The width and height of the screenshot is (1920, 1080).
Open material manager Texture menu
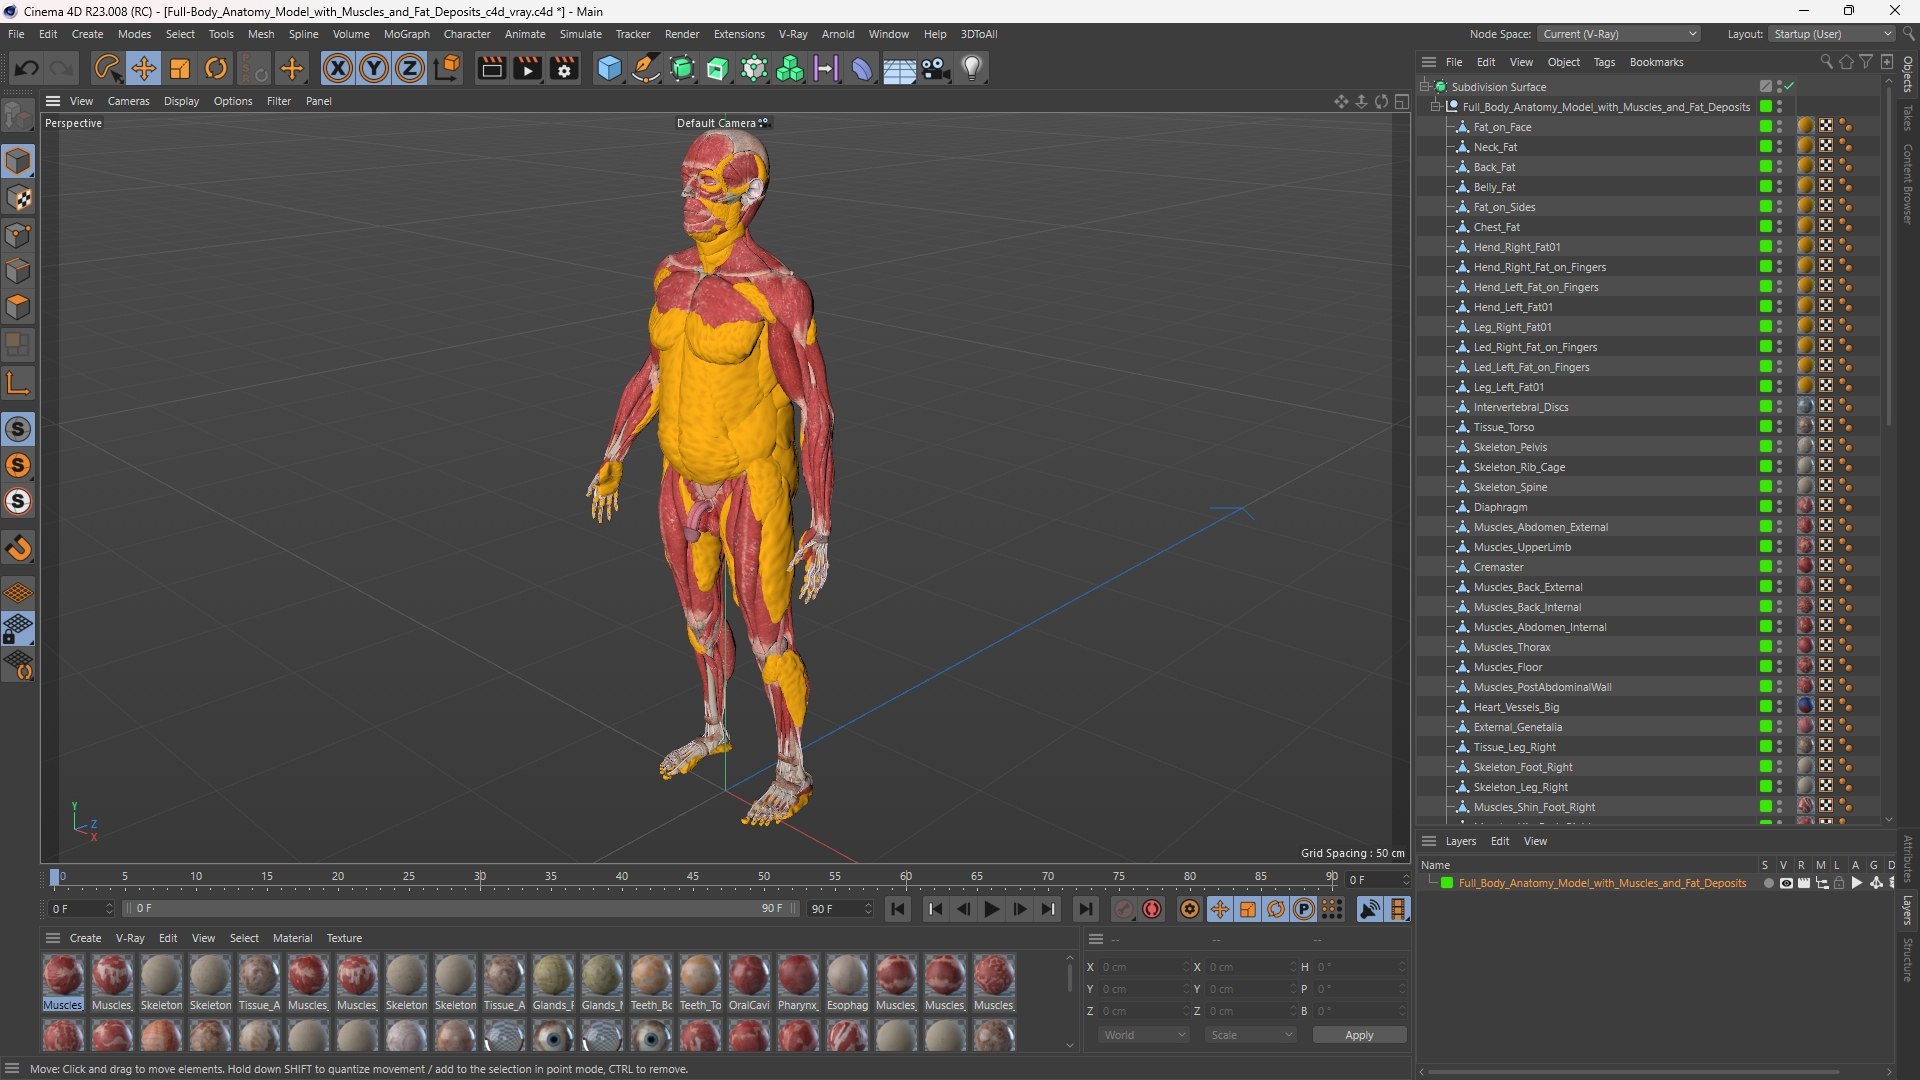pos(344,938)
